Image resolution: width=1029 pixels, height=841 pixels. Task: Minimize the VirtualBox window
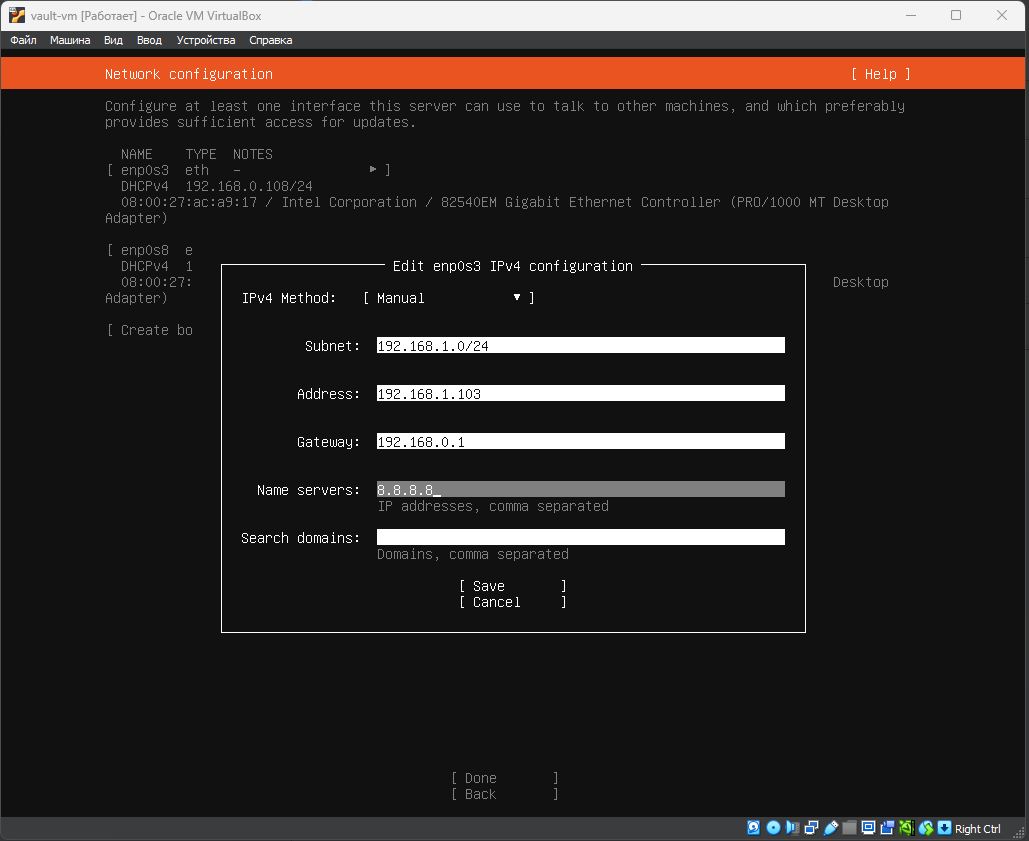pyautogui.click(x=911, y=15)
